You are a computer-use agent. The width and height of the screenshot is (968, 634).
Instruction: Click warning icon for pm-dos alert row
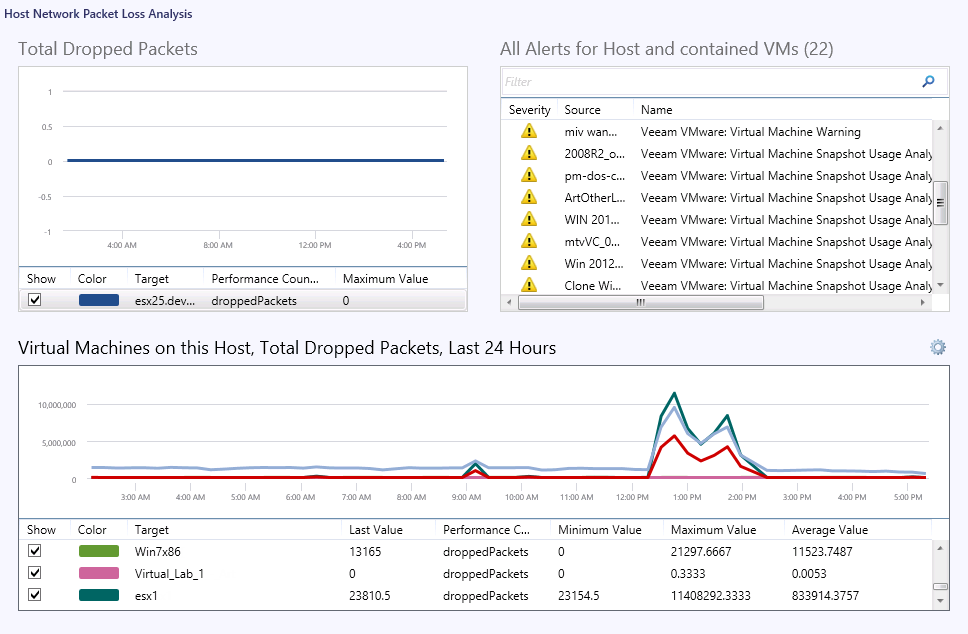pos(529,176)
